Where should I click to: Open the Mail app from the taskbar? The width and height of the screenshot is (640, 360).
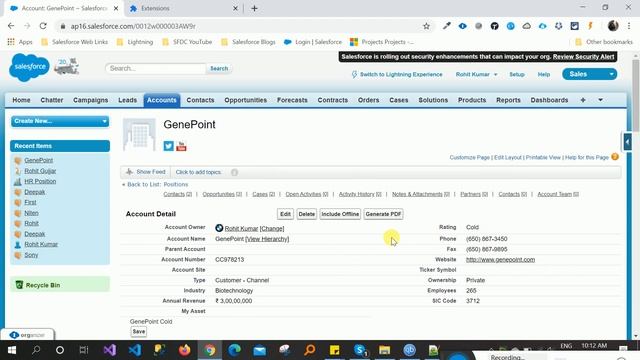pos(260,350)
